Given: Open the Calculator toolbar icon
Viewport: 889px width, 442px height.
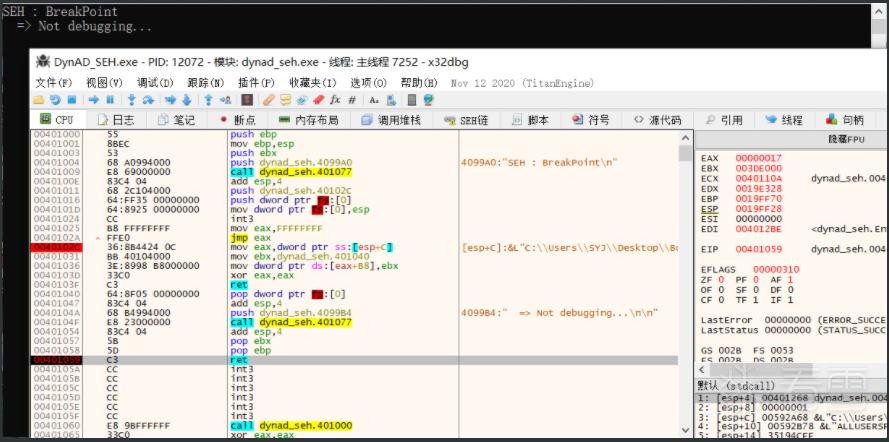Looking at the screenshot, I should (x=412, y=100).
